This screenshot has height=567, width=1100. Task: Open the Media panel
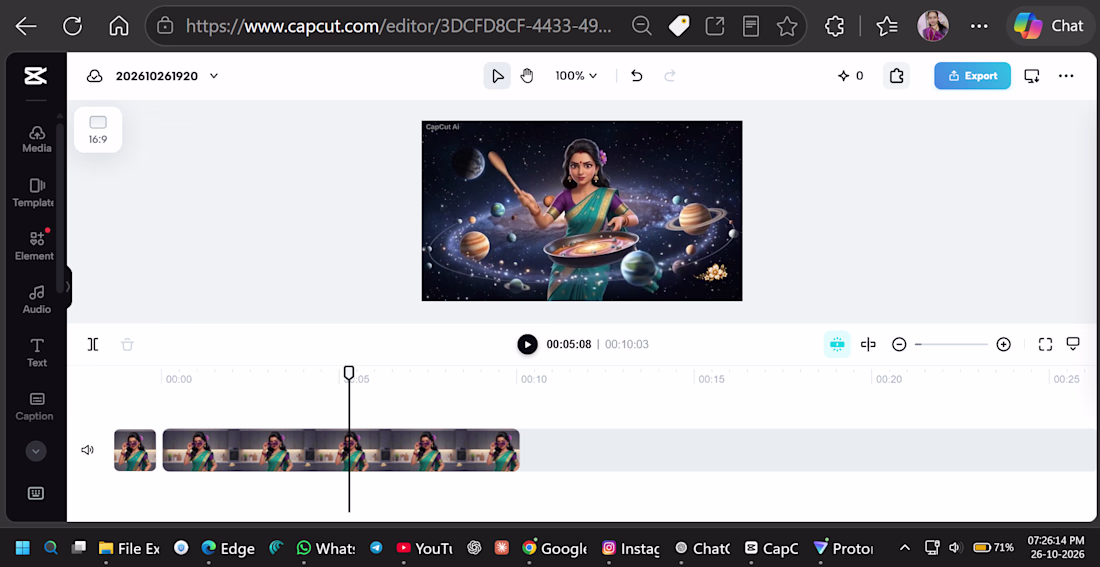click(x=36, y=139)
